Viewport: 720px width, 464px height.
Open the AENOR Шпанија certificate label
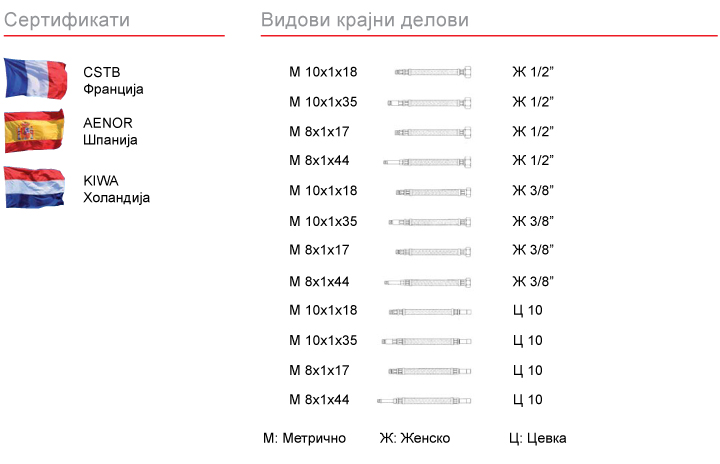pyautogui.click(x=110, y=131)
